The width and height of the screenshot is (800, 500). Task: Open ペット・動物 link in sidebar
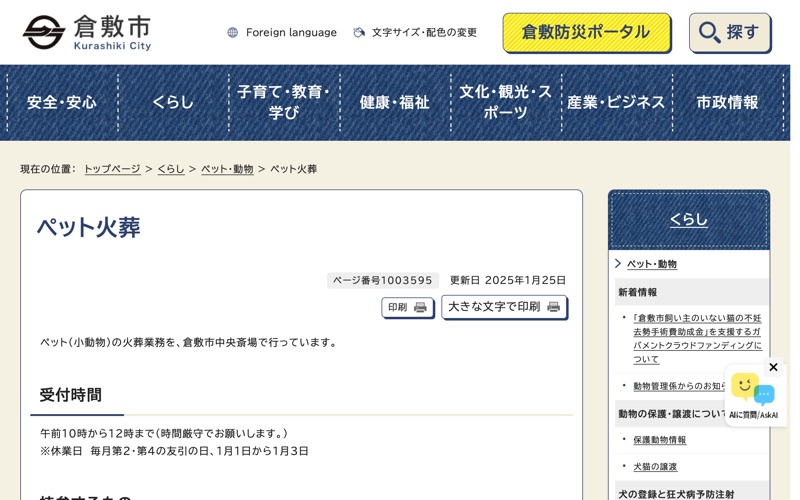652,264
